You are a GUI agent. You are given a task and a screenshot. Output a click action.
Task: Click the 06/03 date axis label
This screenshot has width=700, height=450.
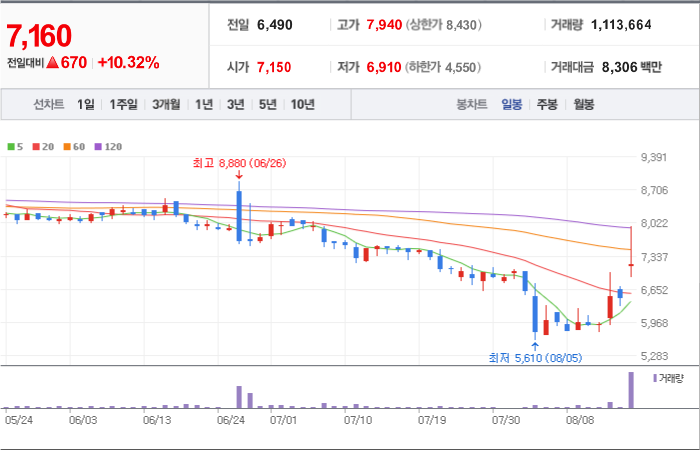[x=83, y=421]
